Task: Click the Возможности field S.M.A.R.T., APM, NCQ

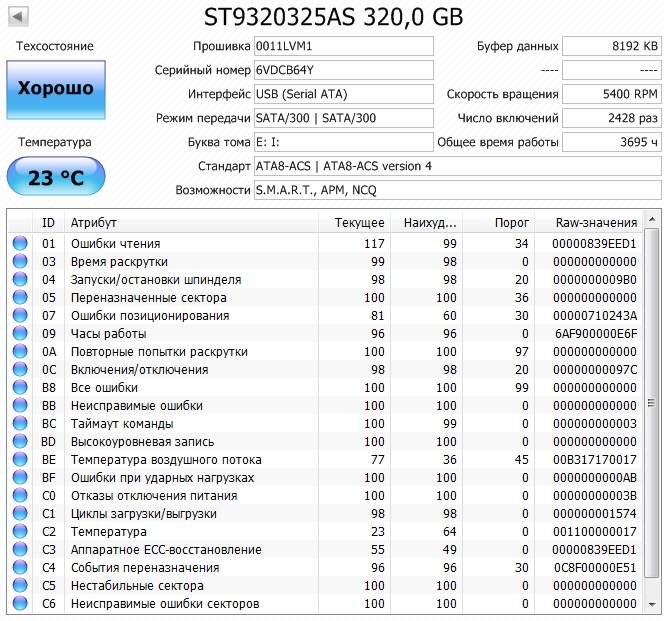Action: (x=458, y=190)
